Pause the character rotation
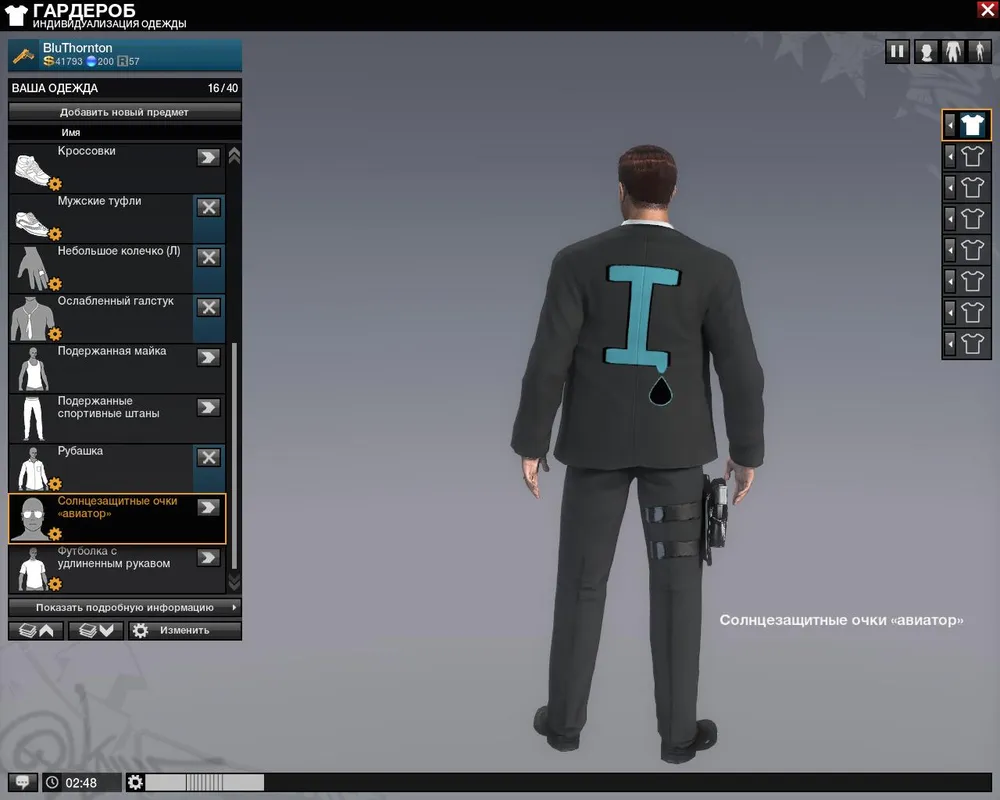Screen dimensions: 1000x800 [x=897, y=52]
